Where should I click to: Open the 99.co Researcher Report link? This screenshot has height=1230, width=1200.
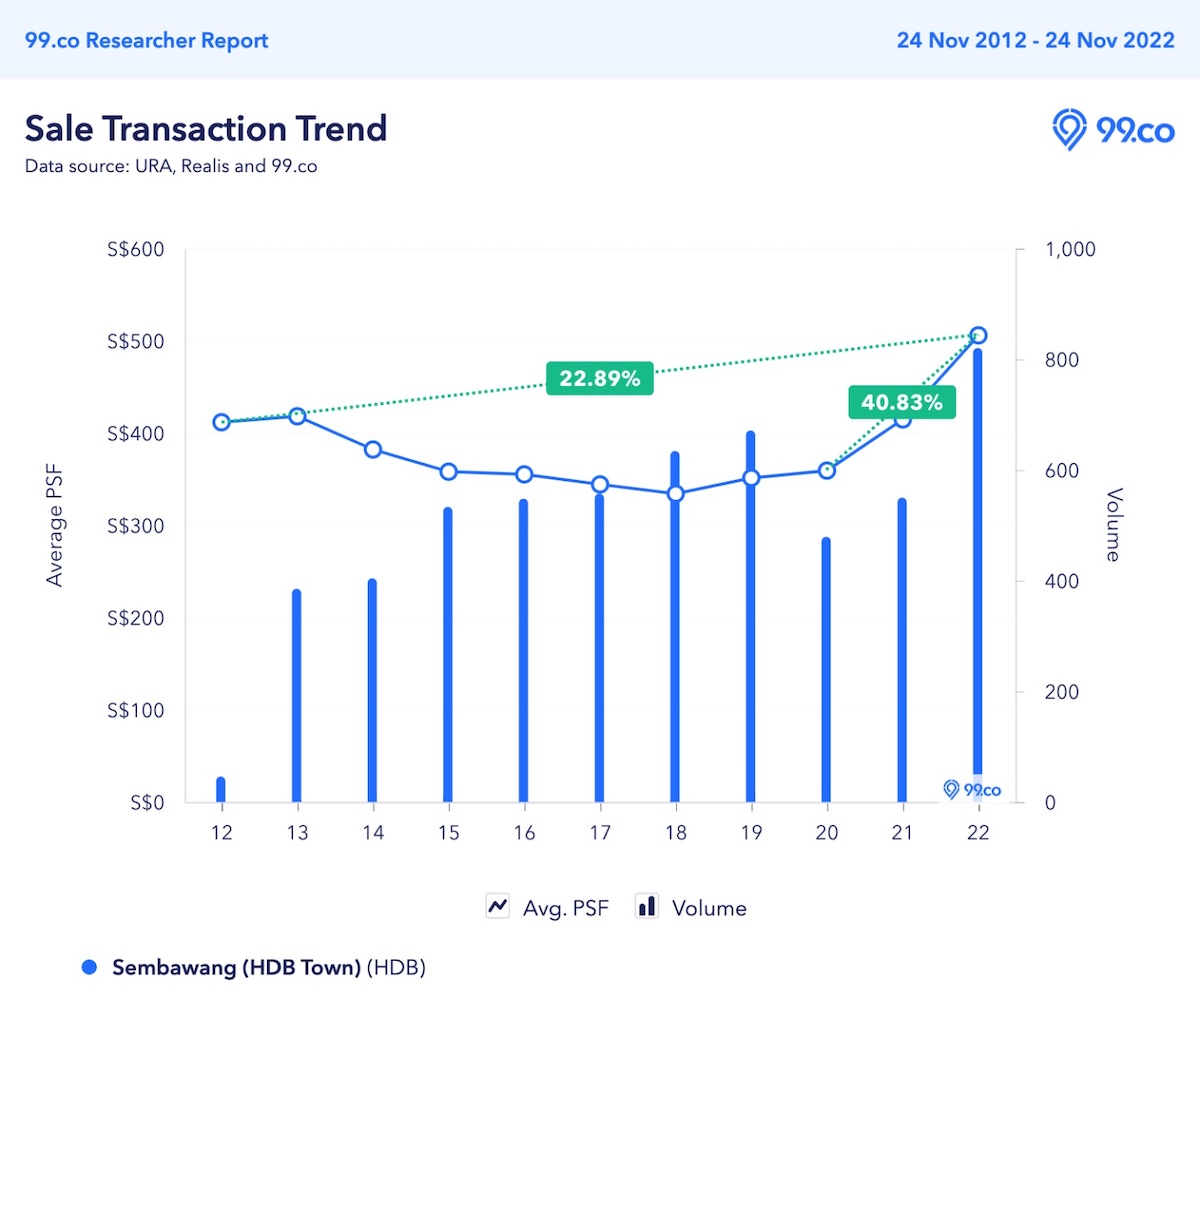click(x=146, y=40)
